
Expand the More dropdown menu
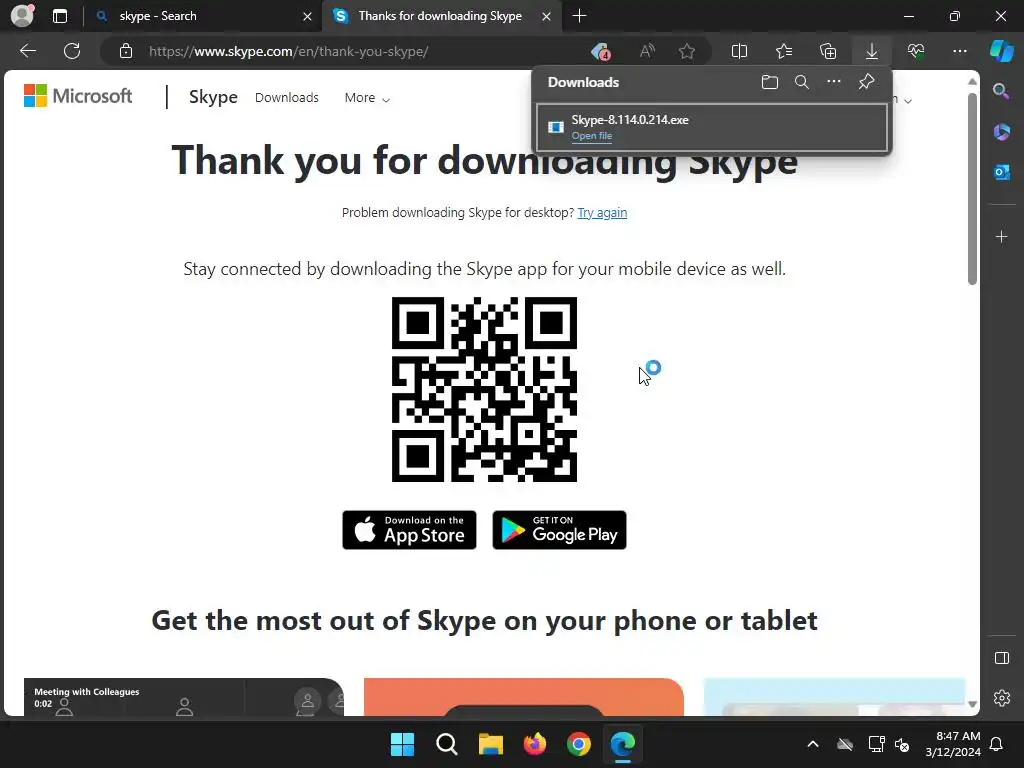pos(367,97)
